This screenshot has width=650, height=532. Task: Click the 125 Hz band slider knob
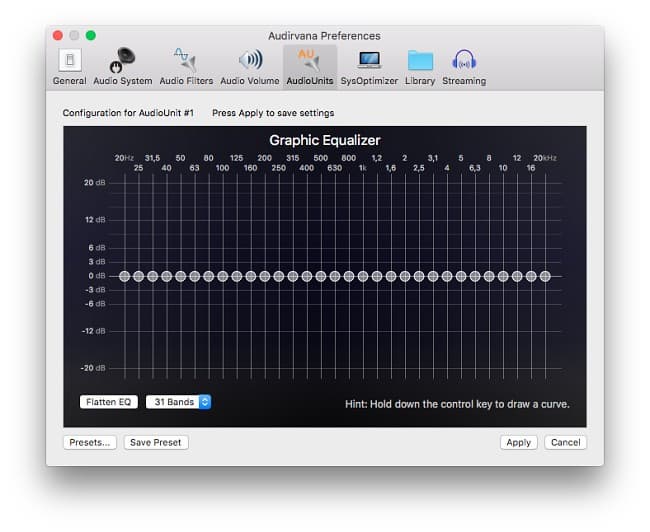(237, 276)
